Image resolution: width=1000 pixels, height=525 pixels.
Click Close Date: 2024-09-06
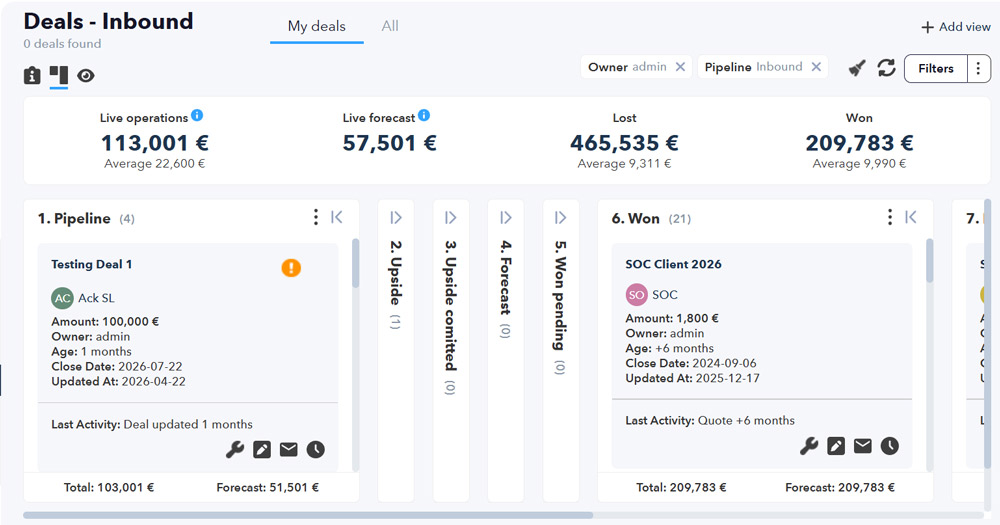coord(691,363)
